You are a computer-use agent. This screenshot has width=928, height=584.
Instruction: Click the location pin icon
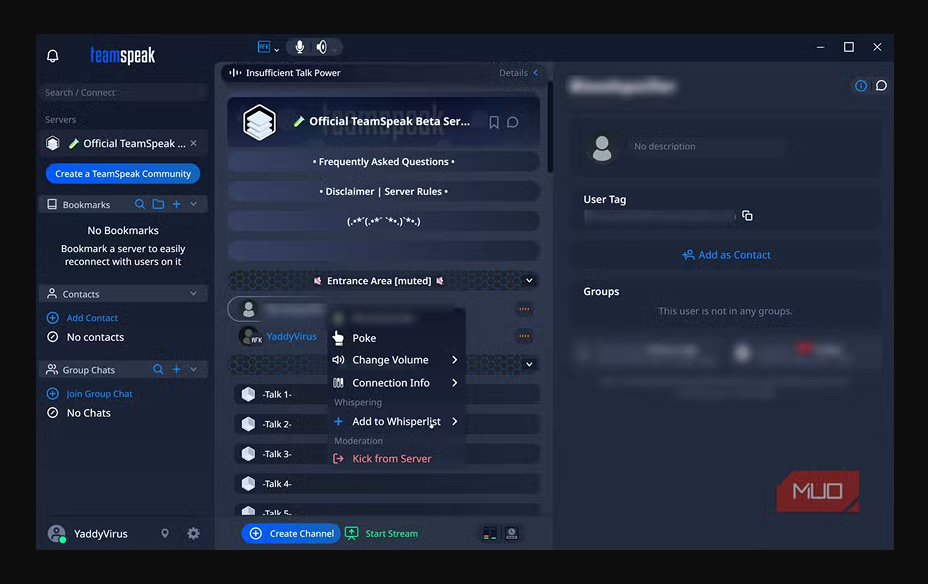pyautogui.click(x=165, y=533)
